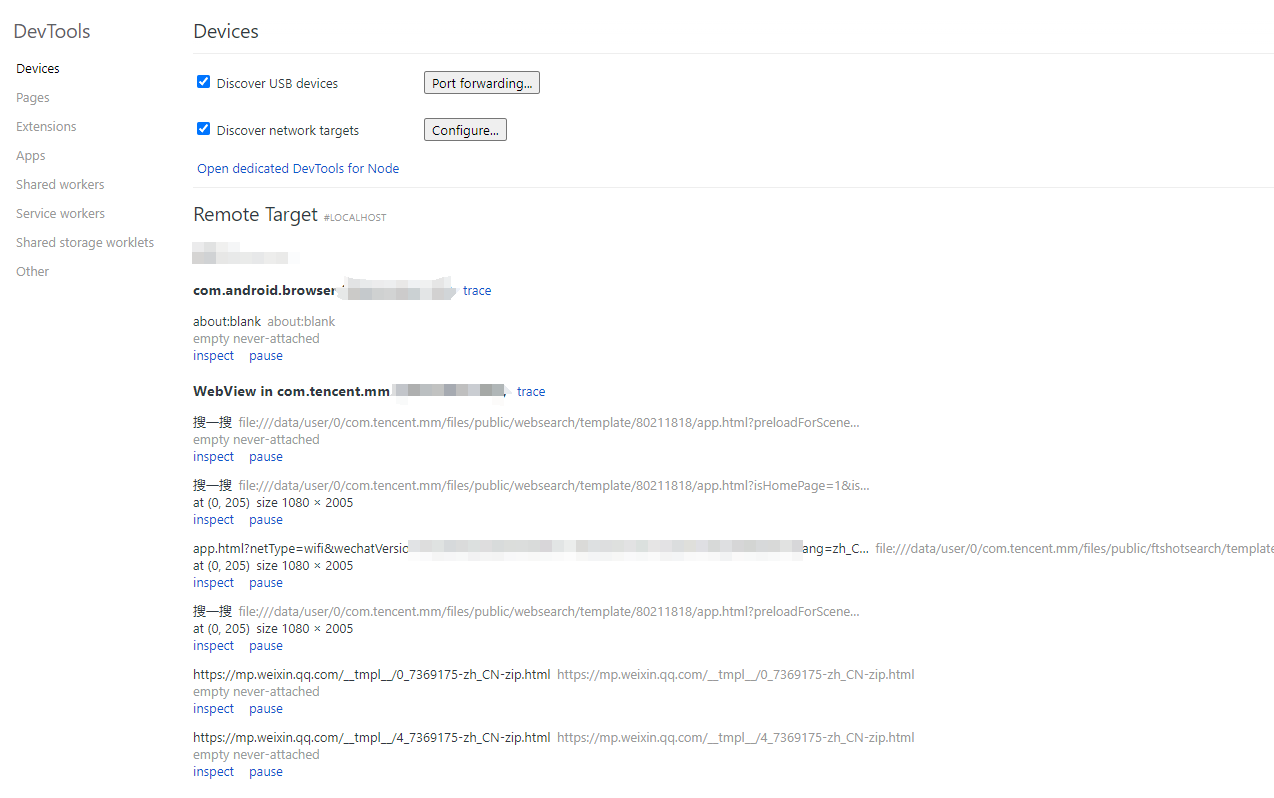Pause the 4_7369175-zh_CN-zip.html page

click(266, 772)
